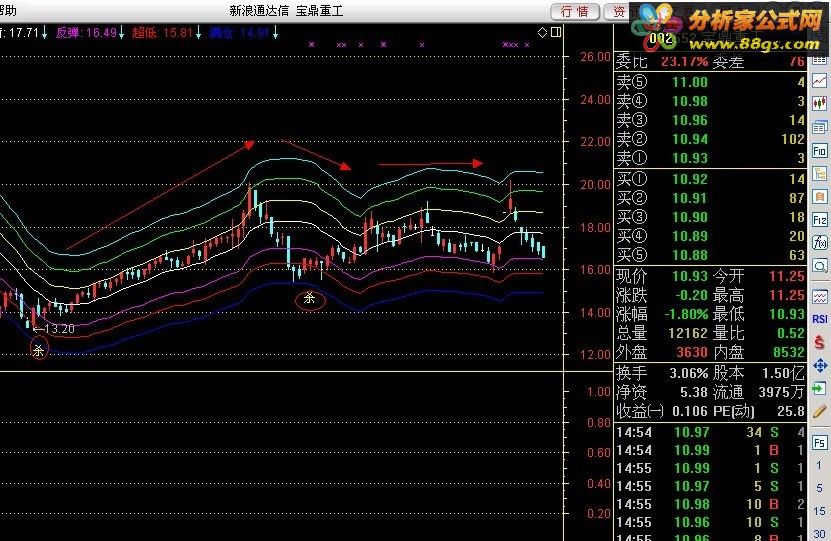Select the 卖② 10.94 ask row
Screen dimensions: 831x541
click(710, 139)
